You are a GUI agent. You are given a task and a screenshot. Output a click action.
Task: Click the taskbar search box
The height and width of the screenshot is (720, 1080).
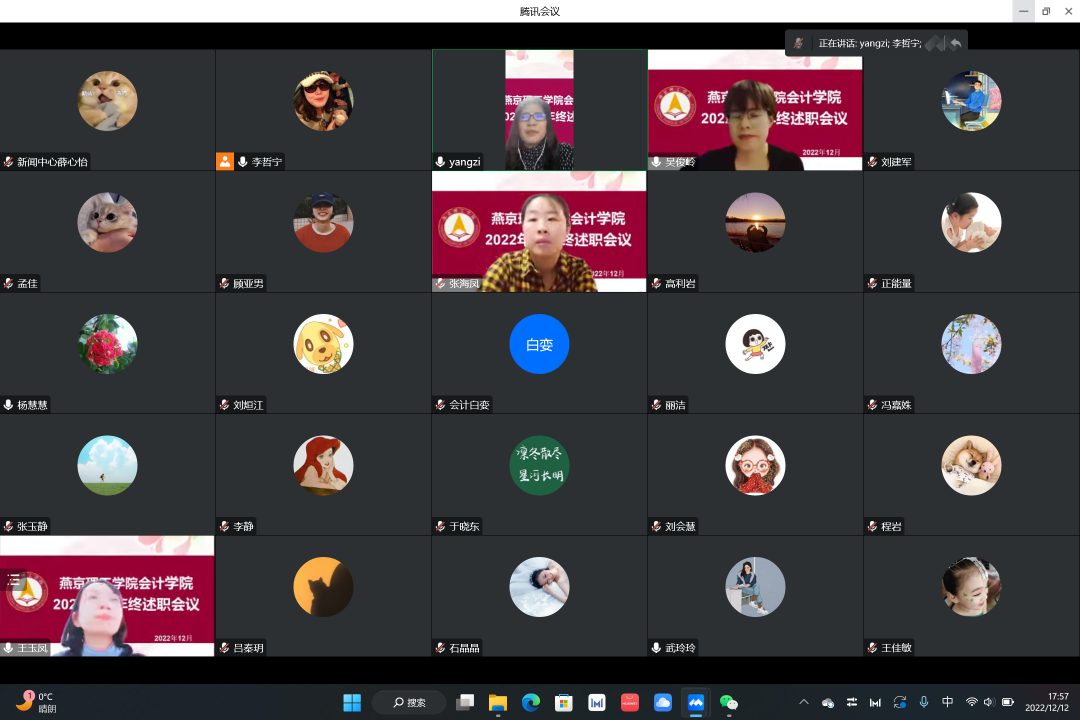coord(408,702)
